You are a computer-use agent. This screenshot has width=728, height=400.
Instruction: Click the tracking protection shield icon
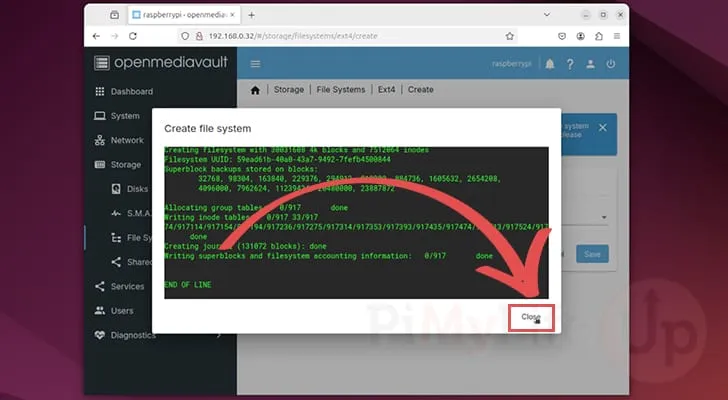[x=185, y=36]
